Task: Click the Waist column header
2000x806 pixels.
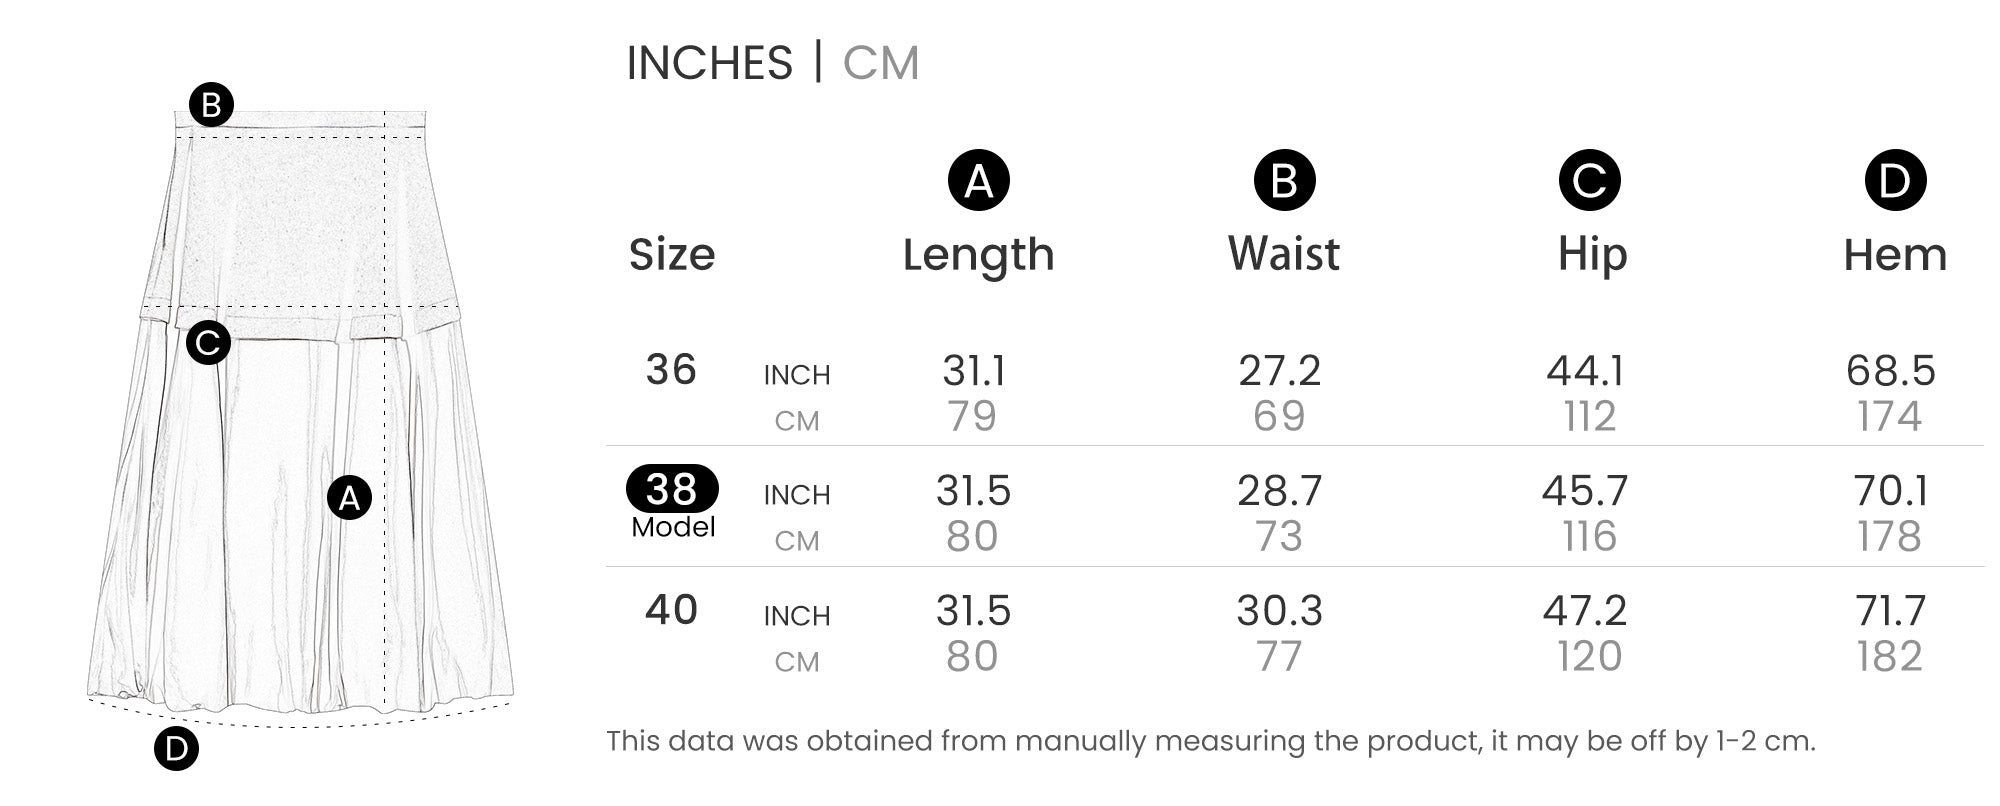Action: [1284, 255]
